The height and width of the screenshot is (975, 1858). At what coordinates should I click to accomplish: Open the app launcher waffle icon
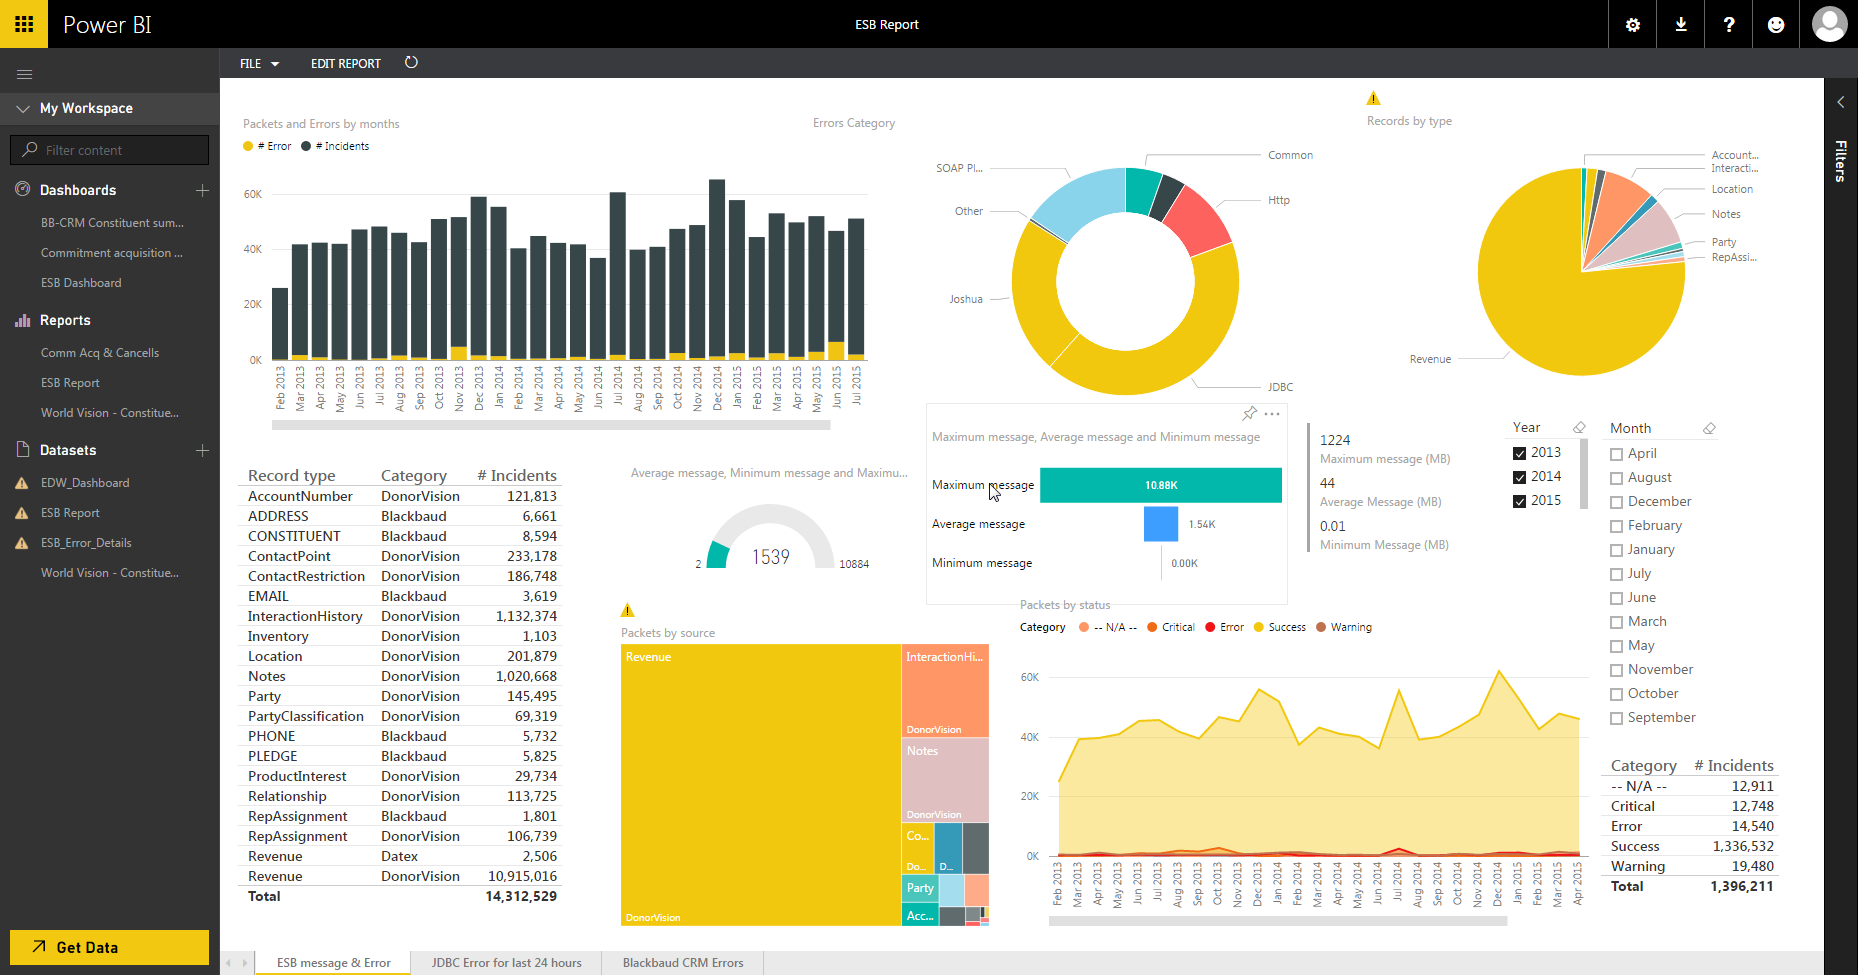click(24, 24)
